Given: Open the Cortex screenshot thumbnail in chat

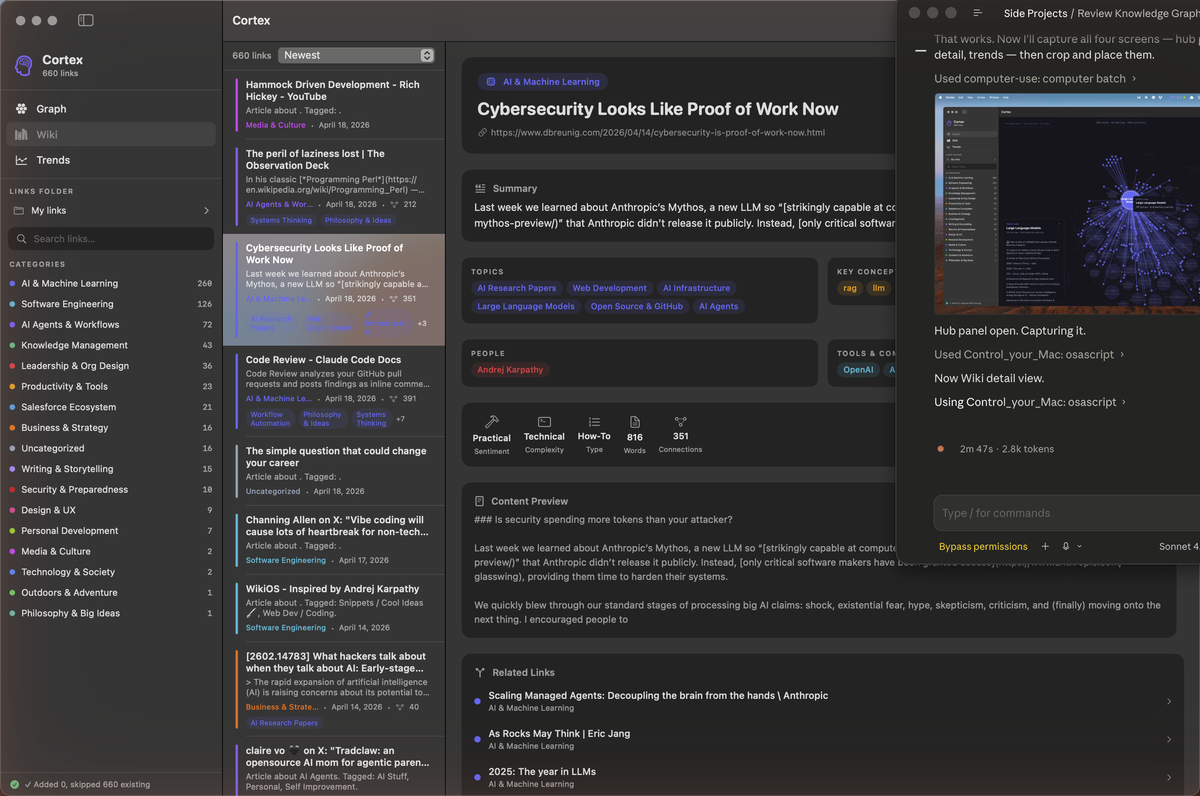Looking at the screenshot, I should (1067, 203).
